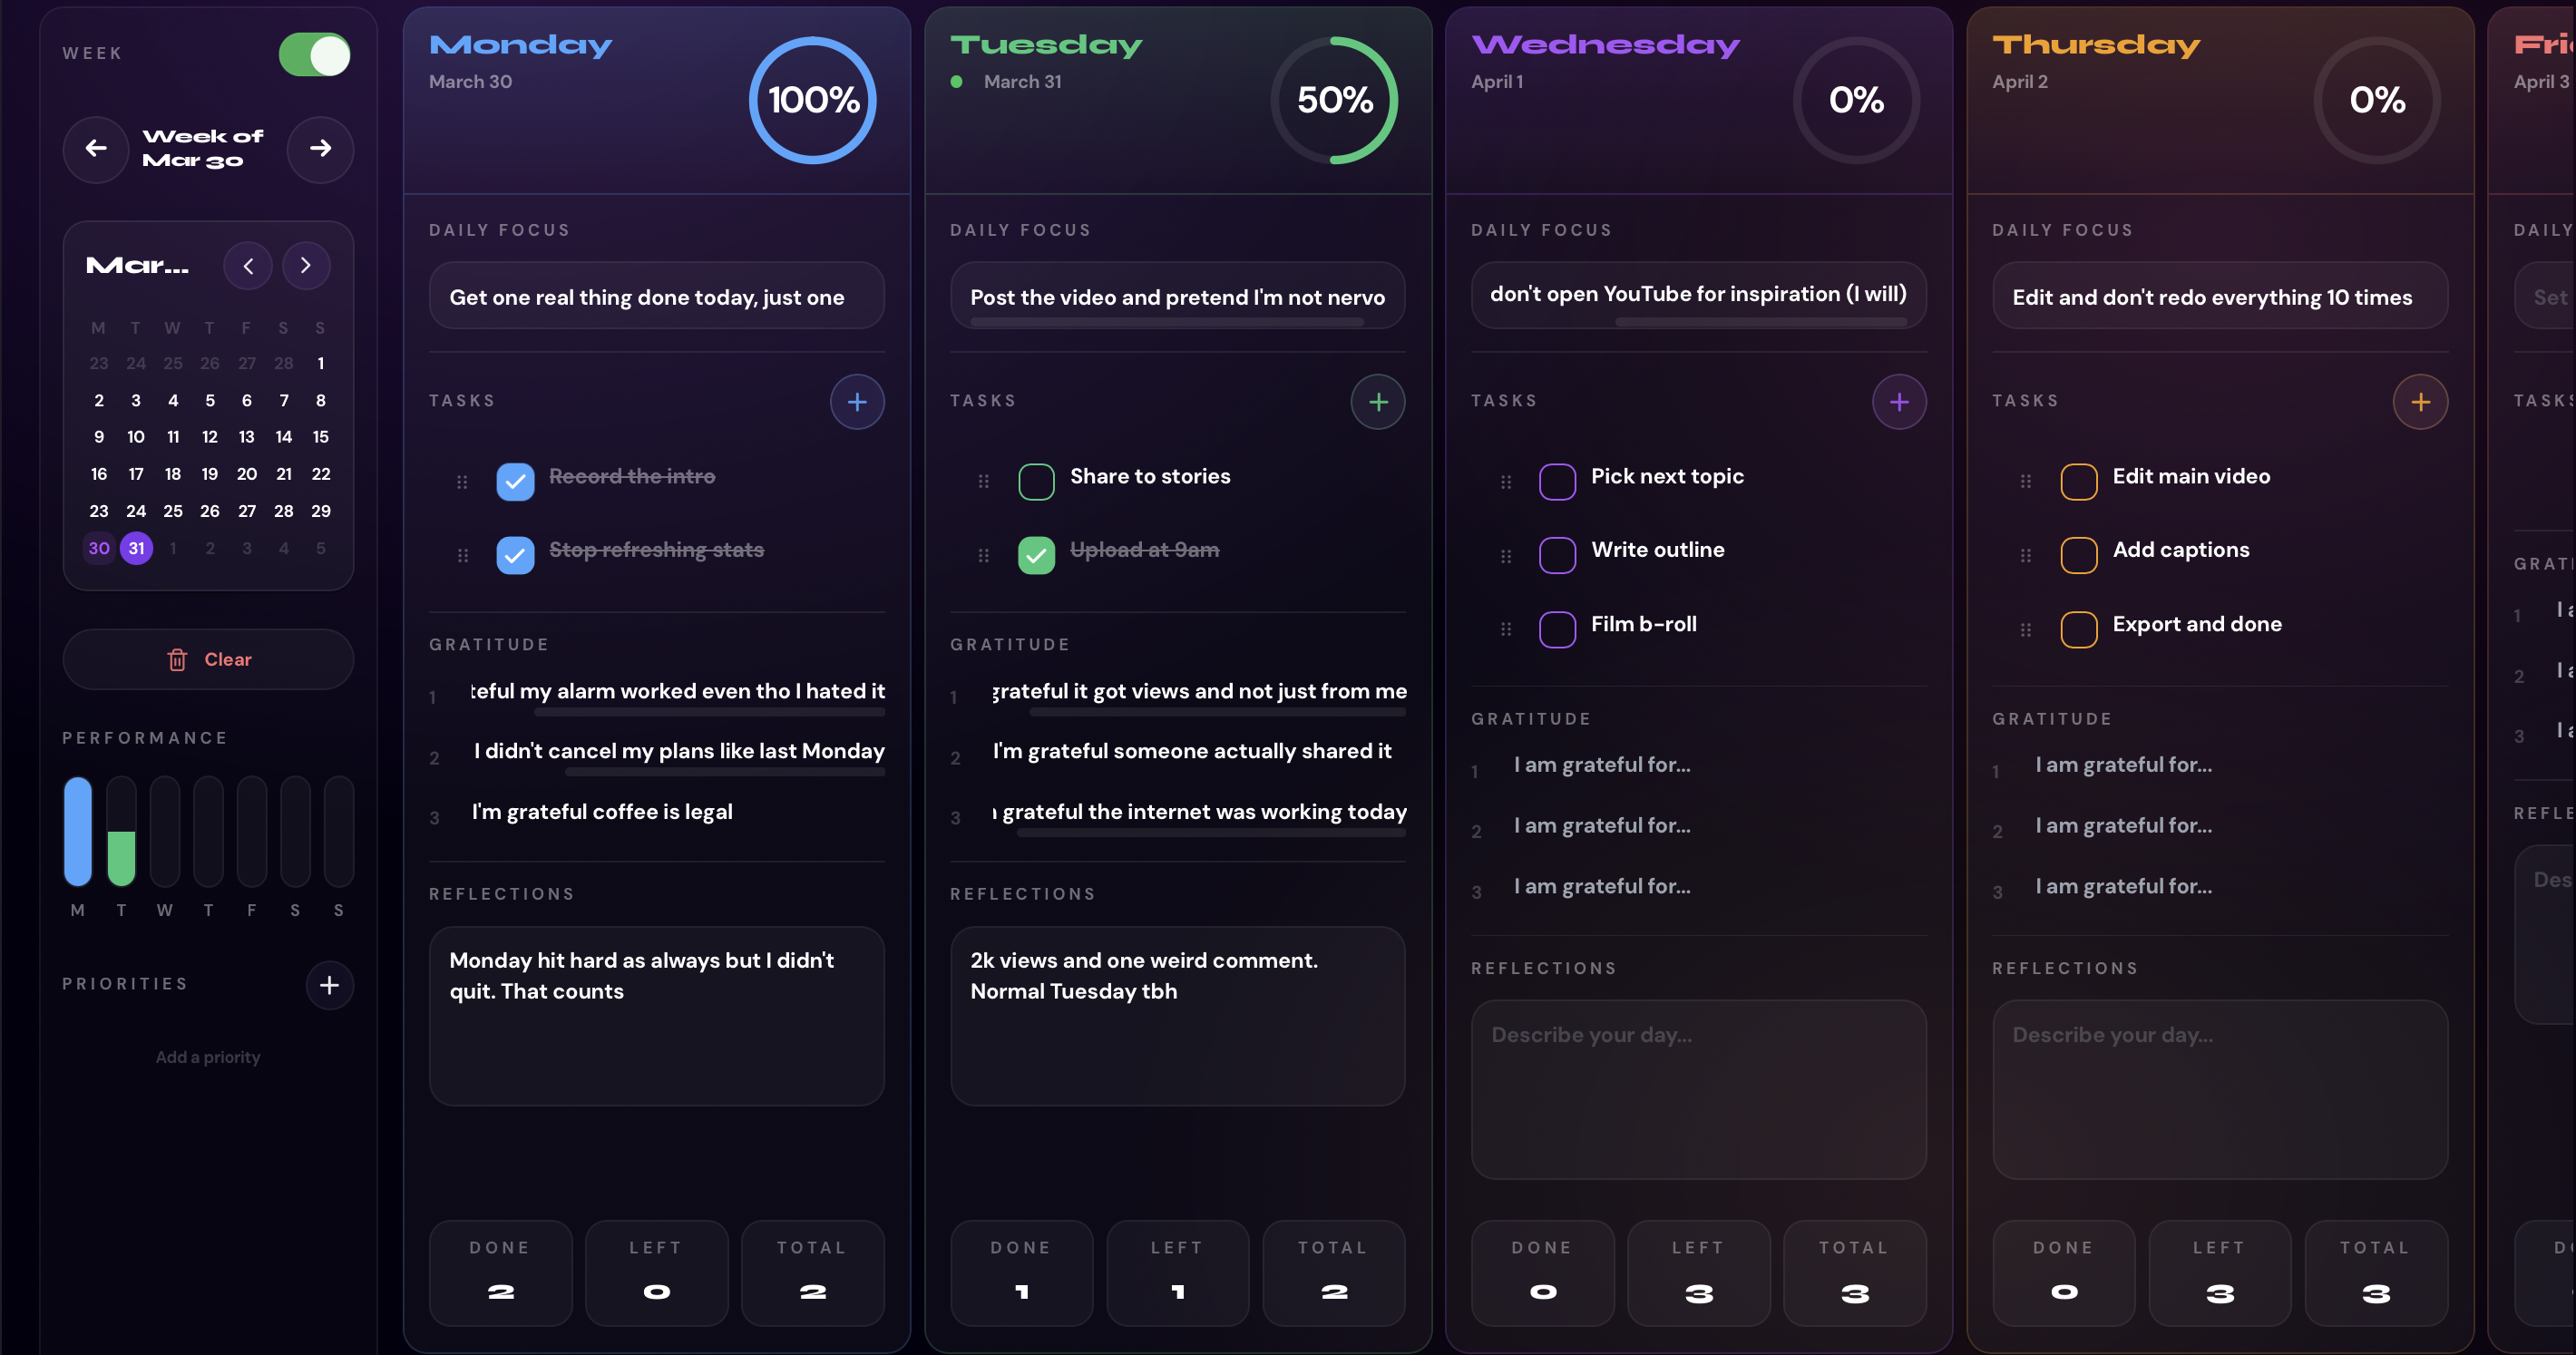Click drag handle beside Share to stories

click(983, 481)
